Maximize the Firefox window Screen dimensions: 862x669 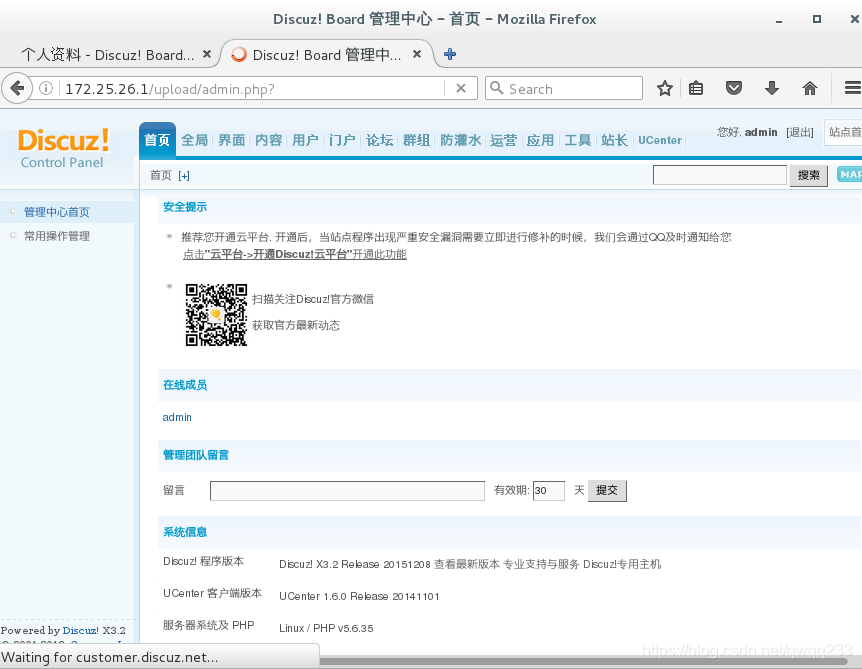pyautogui.click(x=817, y=19)
